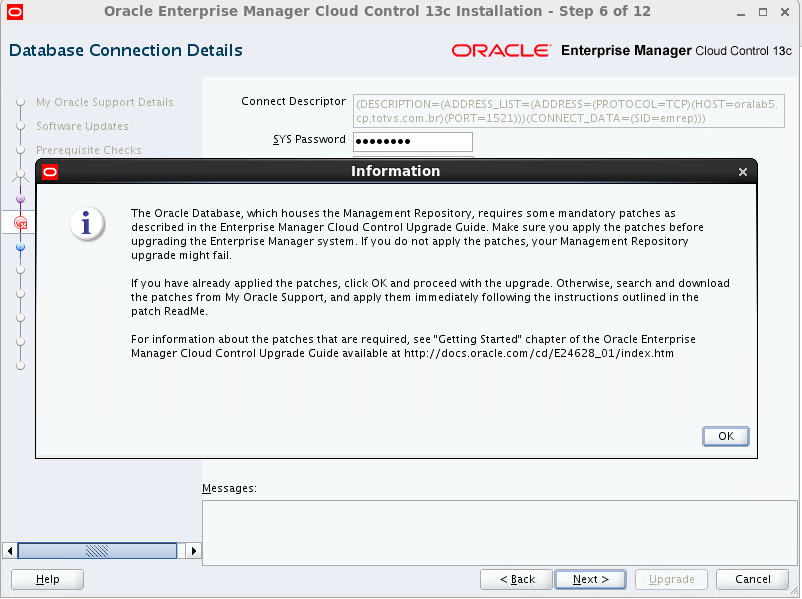The width and height of the screenshot is (802, 599).
Task: Proceed by clicking Next
Action: tap(590, 579)
